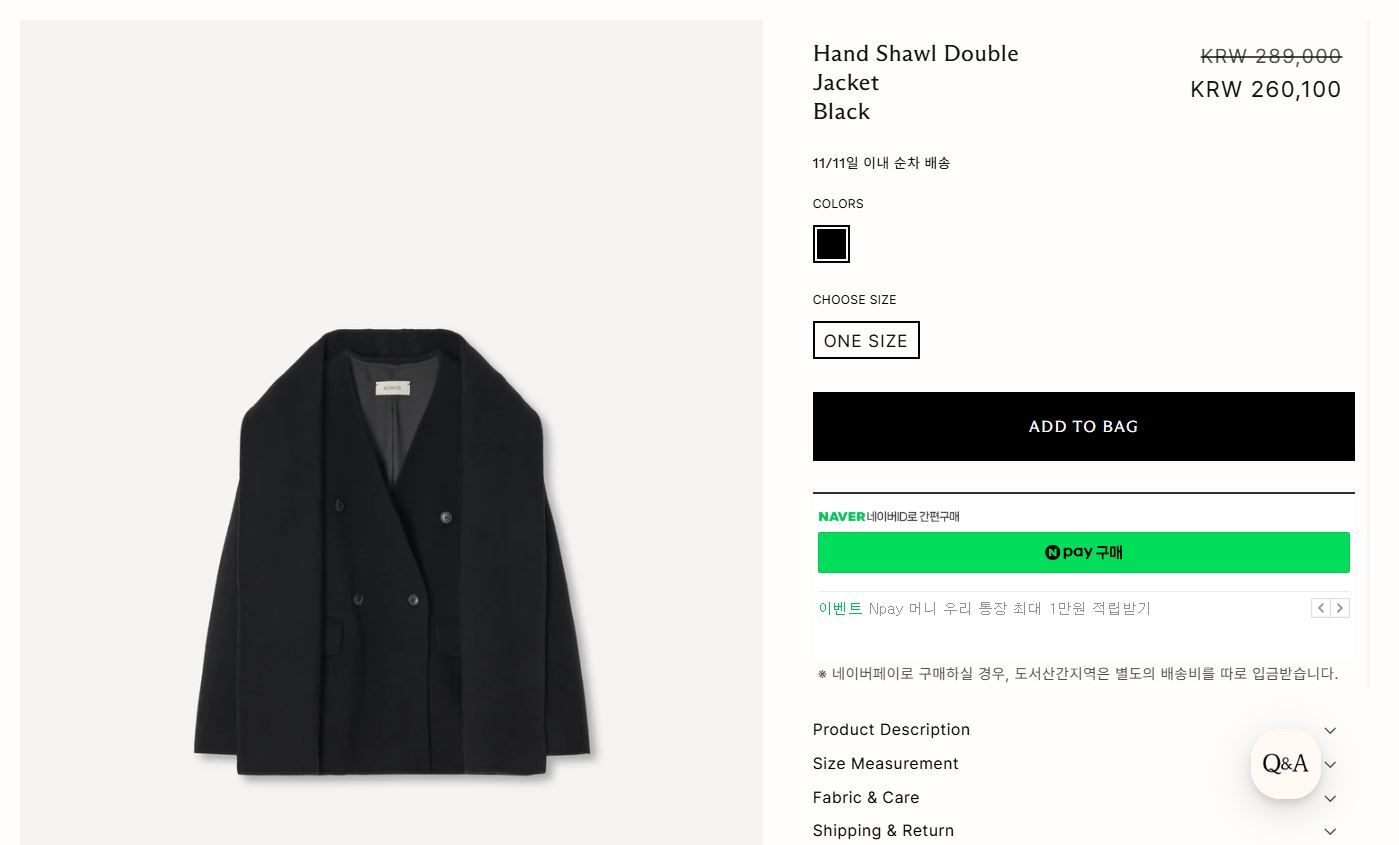
Task: Open the Product Description label
Action: point(891,730)
